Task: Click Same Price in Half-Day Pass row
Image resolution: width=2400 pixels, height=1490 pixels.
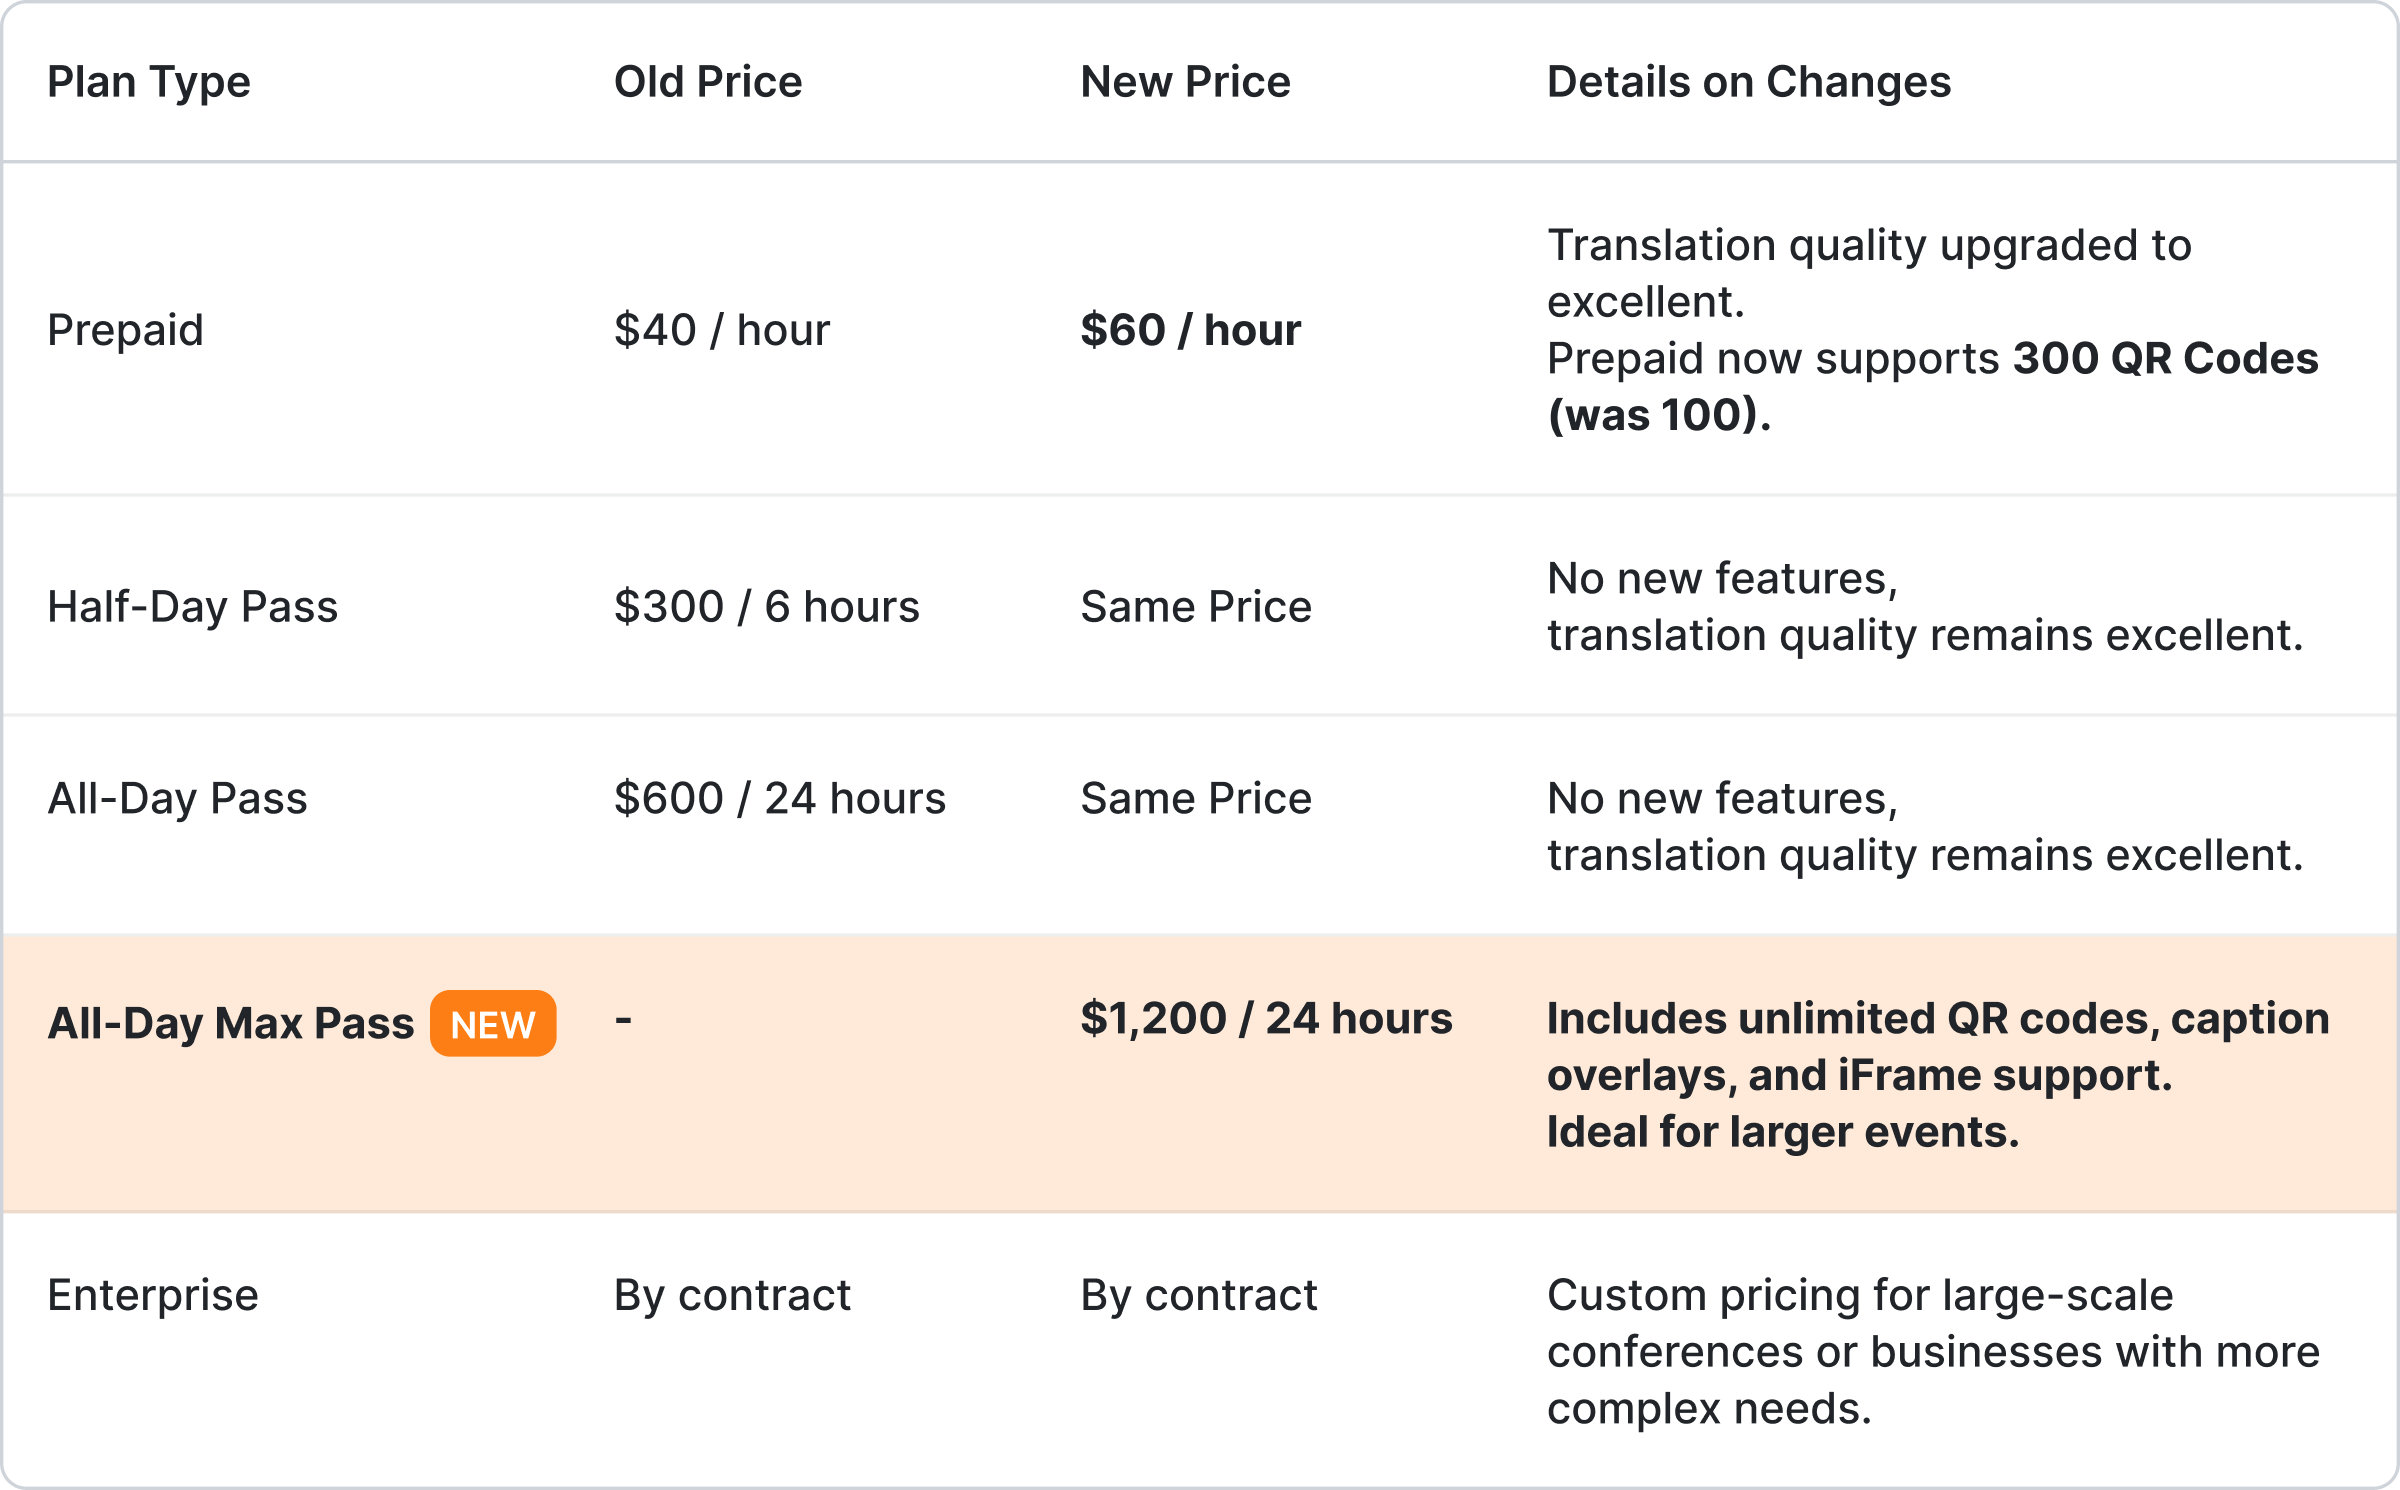Action: point(1196,607)
